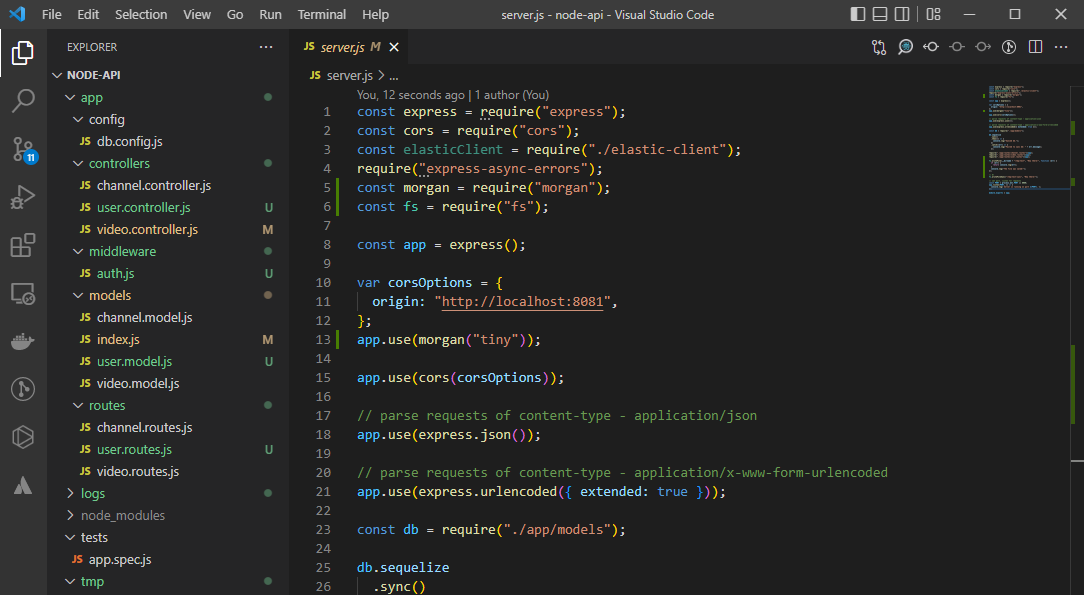
Task: Open the Extensions view
Action: (x=23, y=245)
